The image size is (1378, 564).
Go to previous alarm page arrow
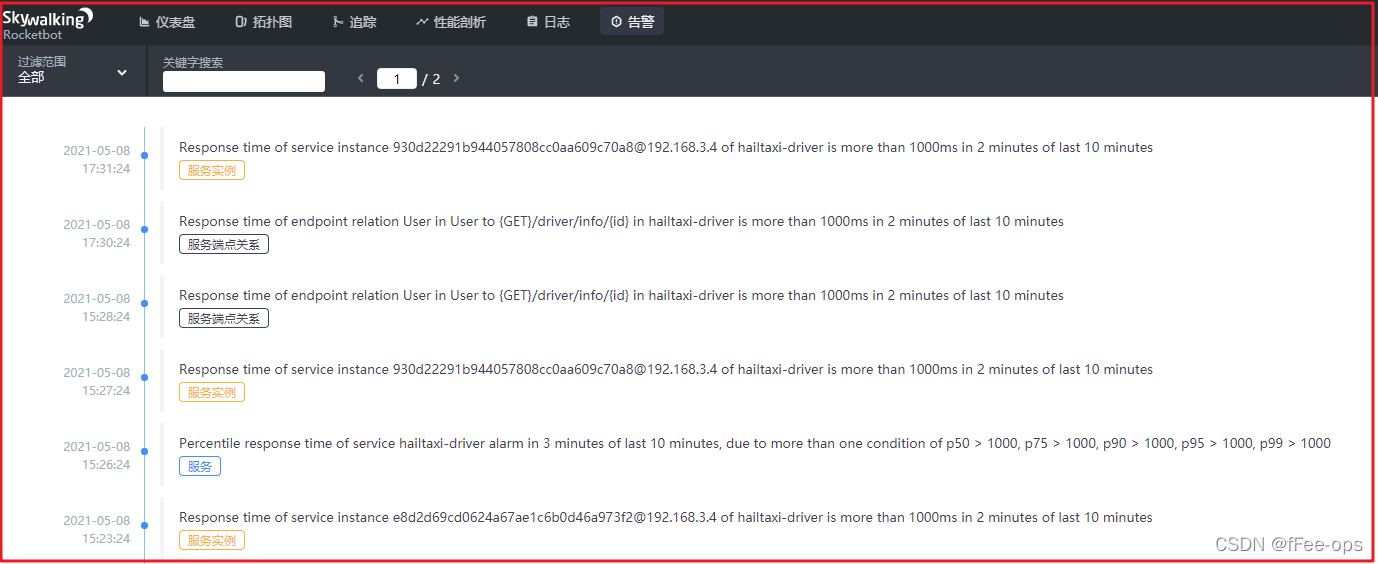[x=361, y=78]
